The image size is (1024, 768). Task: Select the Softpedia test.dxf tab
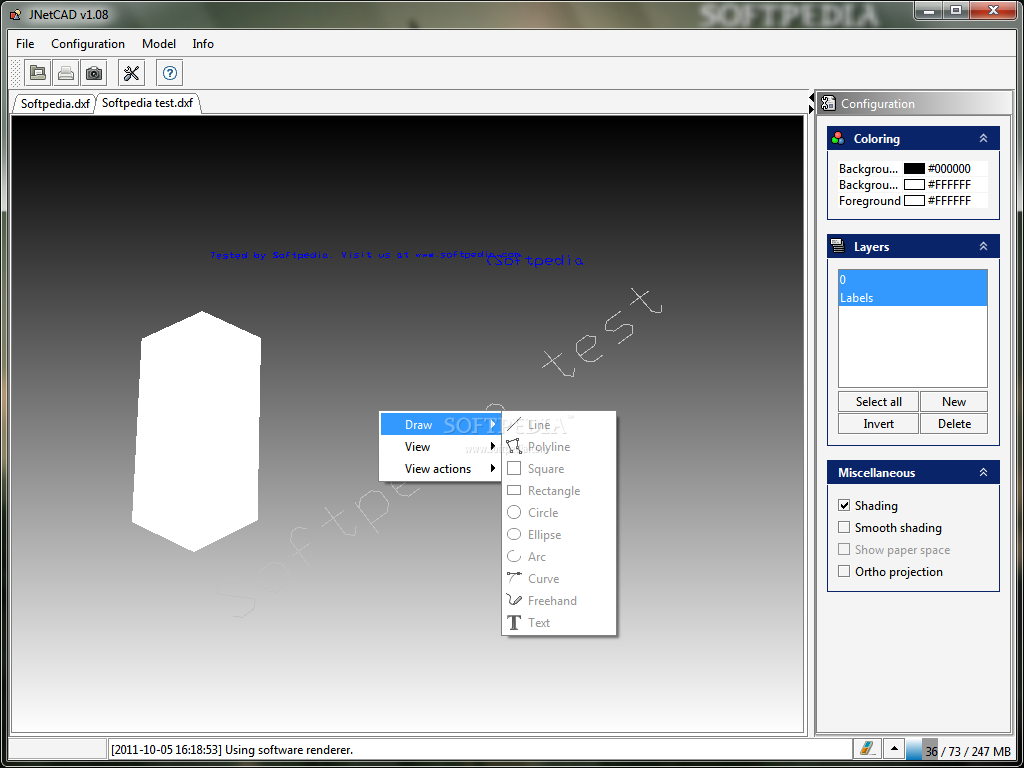[x=148, y=103]
